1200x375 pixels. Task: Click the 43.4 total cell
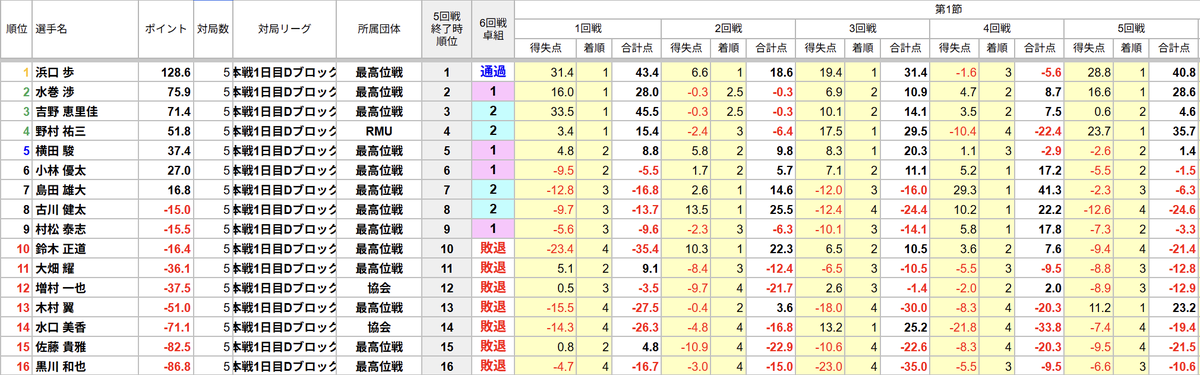coord(635,72)
